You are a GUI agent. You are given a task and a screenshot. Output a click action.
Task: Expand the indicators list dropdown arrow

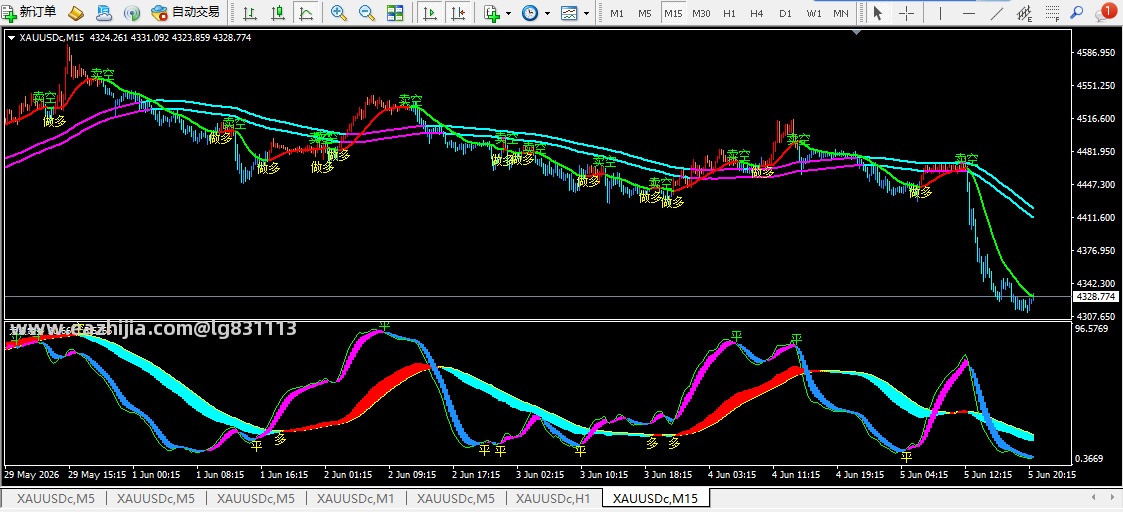coord(508,13)
